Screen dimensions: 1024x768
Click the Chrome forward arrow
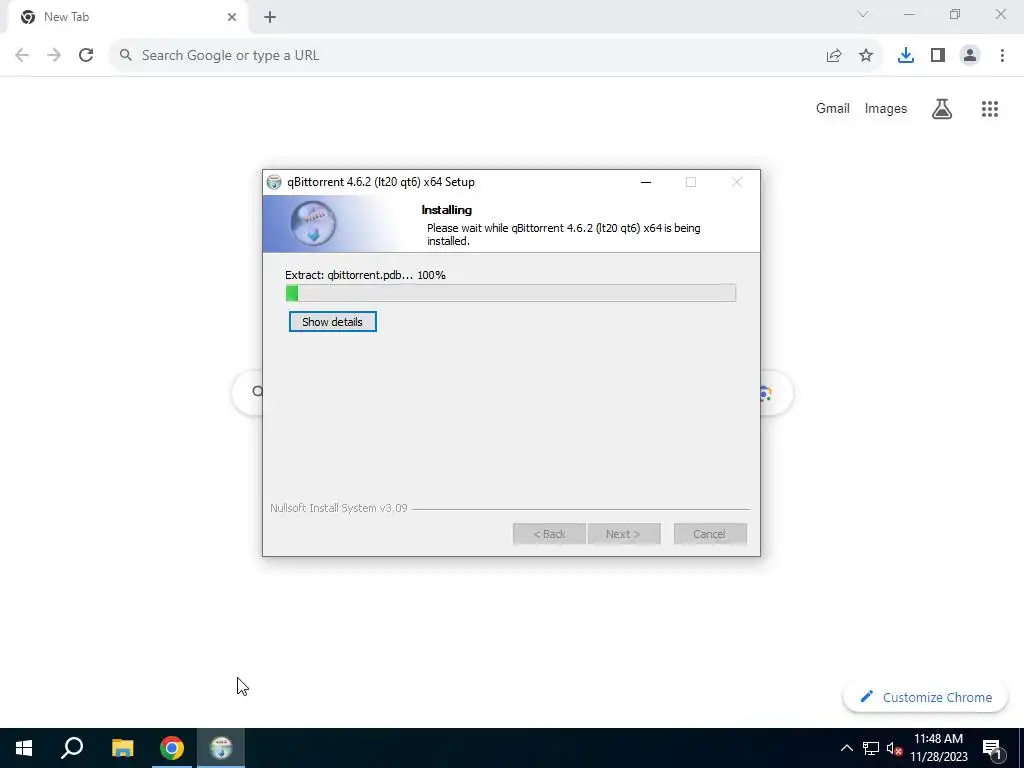click(54, 56)
